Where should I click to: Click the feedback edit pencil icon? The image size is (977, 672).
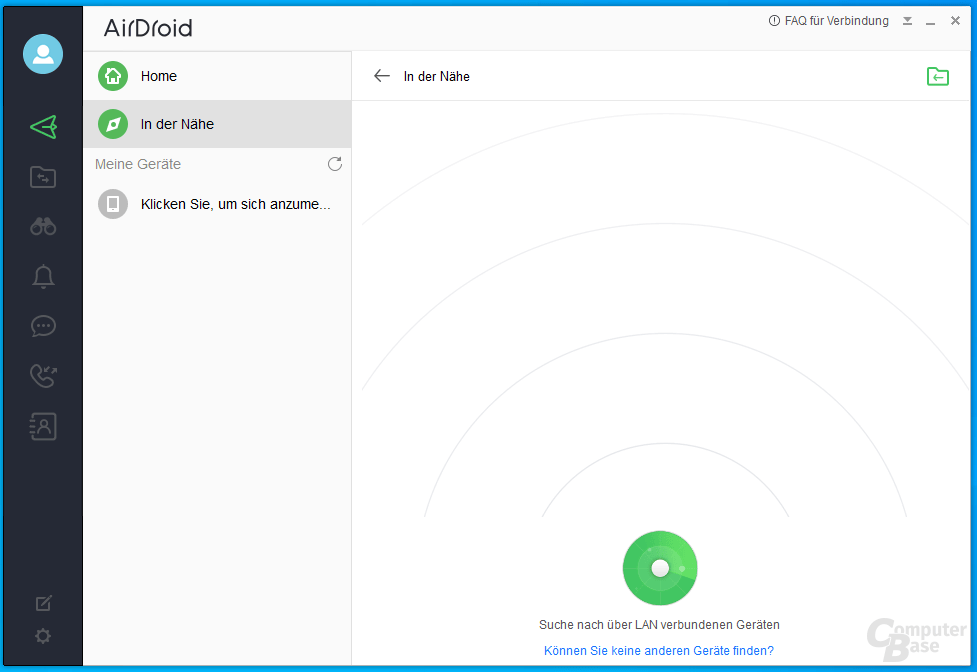[43, 603]
